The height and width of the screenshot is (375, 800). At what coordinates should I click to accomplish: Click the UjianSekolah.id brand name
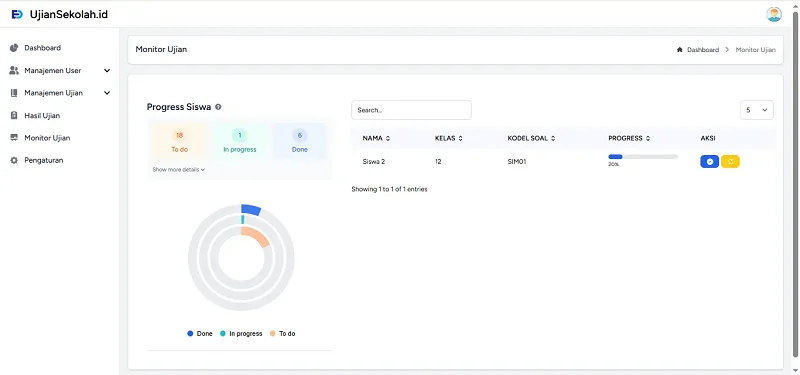[x=69, y=15]
